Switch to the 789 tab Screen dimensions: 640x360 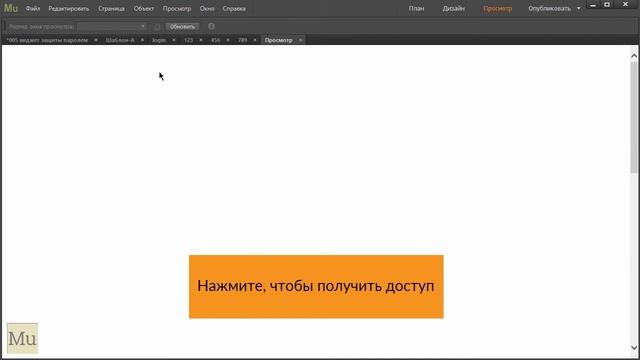pos(242,40)
